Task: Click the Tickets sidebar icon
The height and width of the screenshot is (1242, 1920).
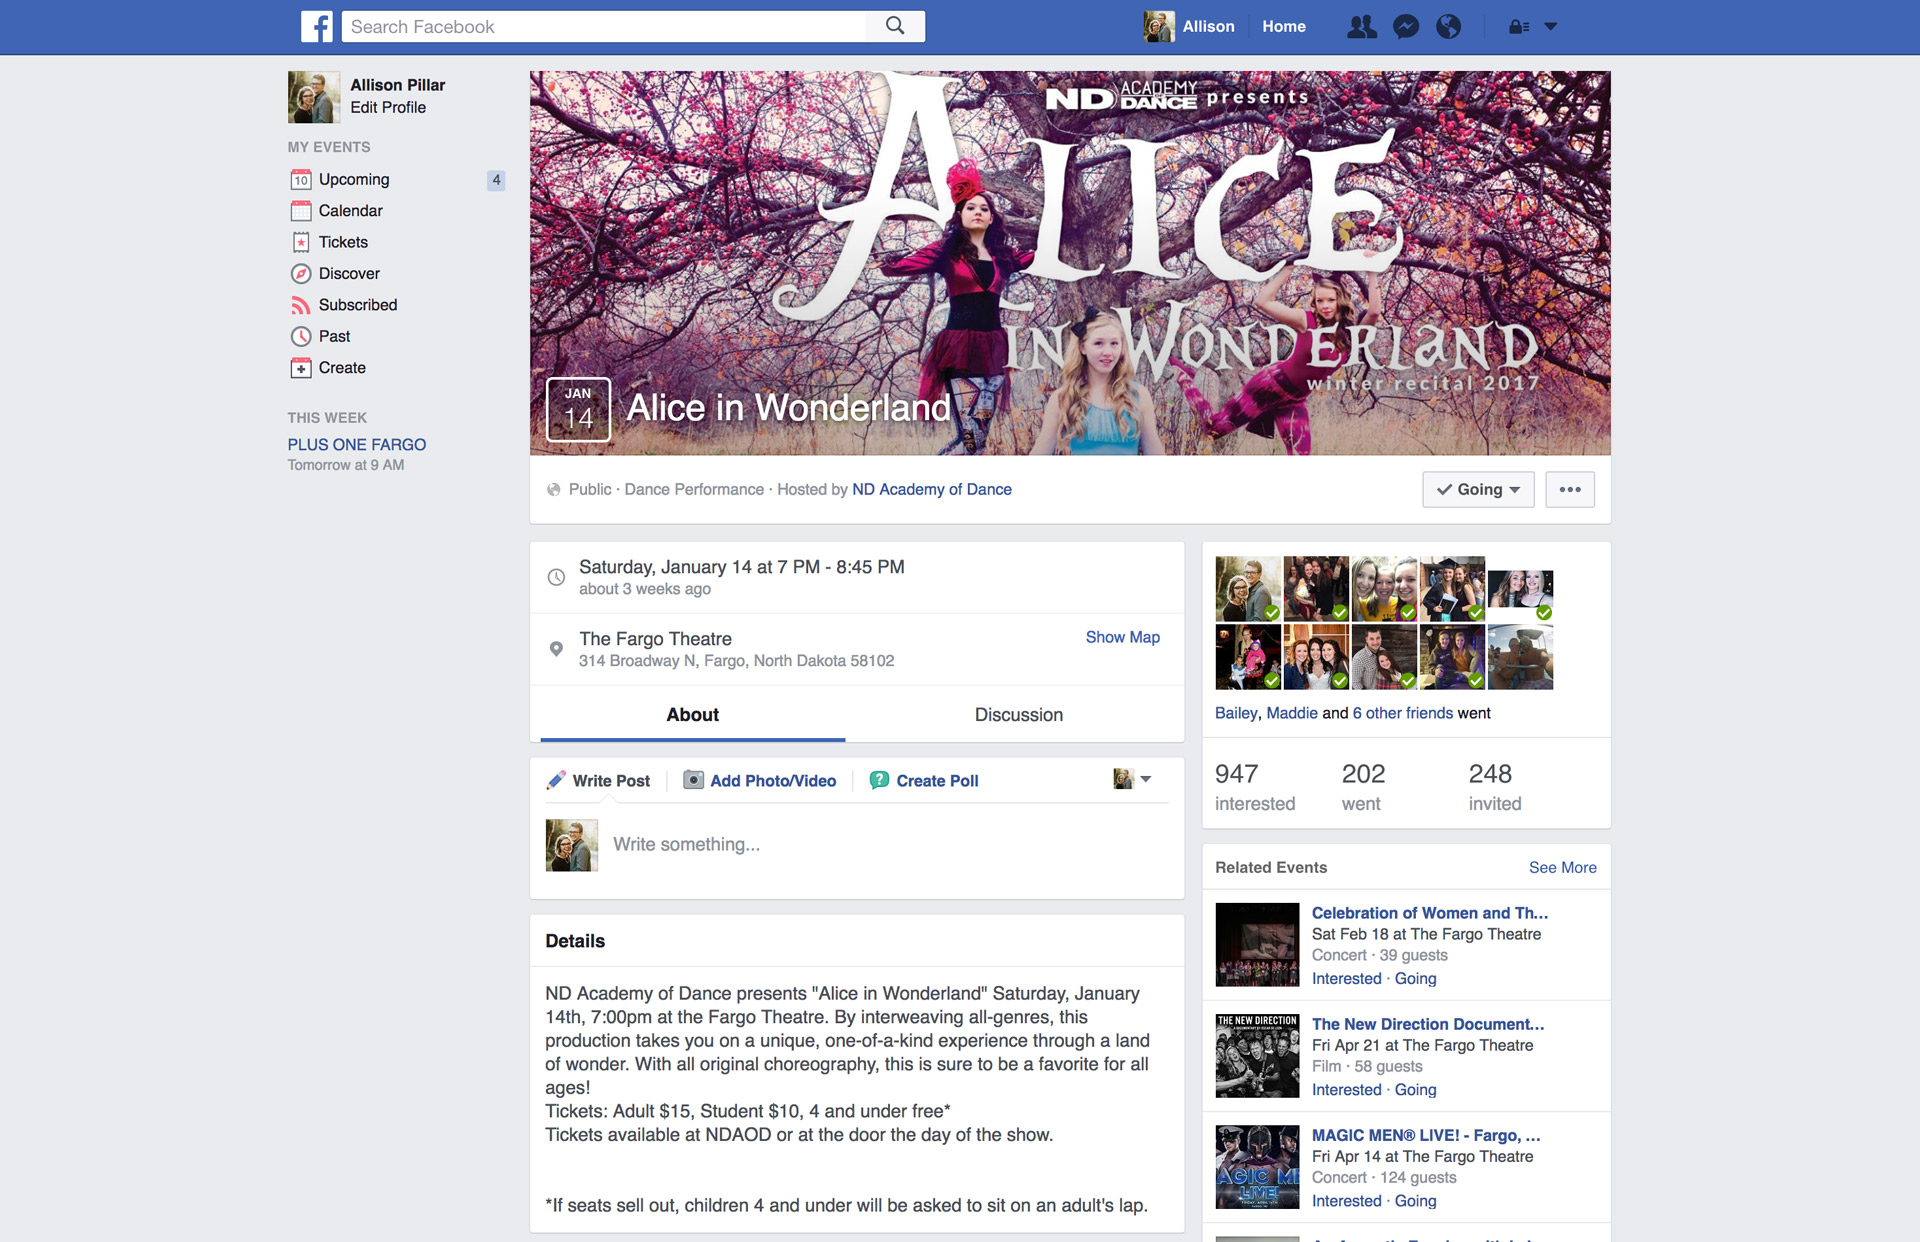Action: (301, 242)
